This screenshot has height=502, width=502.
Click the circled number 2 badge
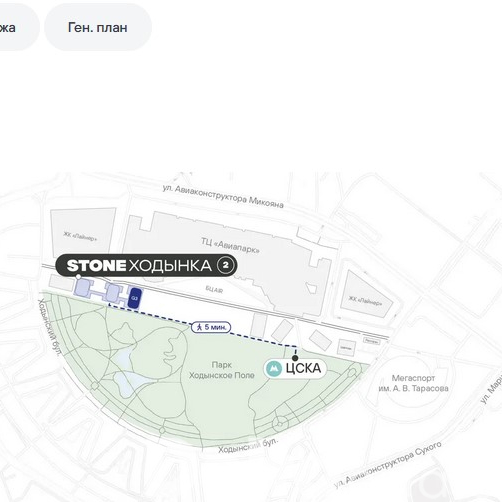[226, 265]
